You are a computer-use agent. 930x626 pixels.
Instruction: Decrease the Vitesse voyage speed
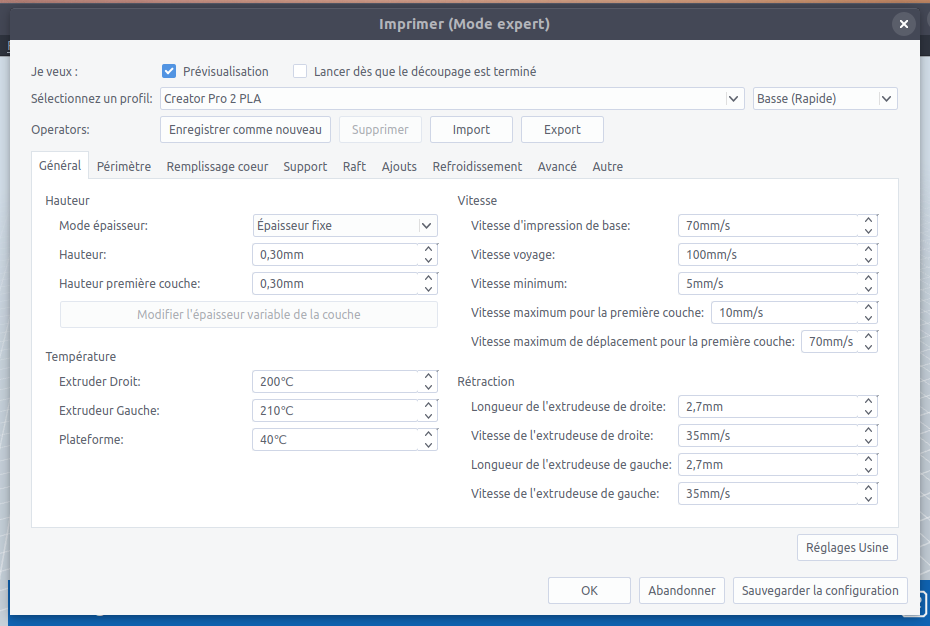[x=868, y=260]
